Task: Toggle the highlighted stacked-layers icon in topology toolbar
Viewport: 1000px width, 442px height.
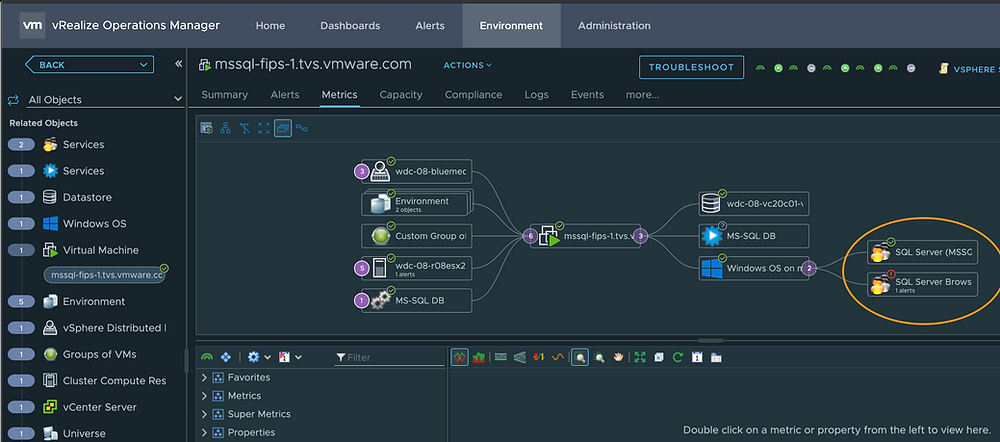Action: point(283,128)
